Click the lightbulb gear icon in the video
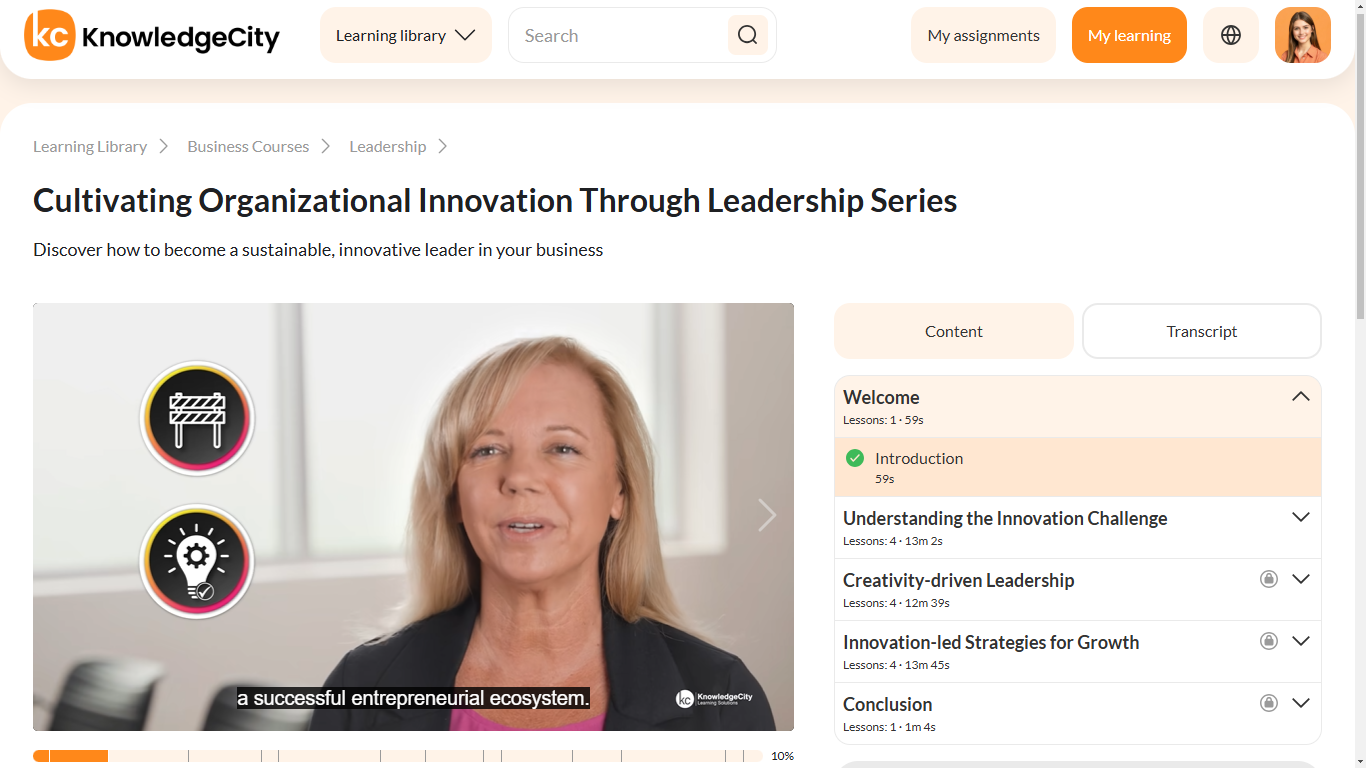 pyautogui.click(x=197, y=561)
